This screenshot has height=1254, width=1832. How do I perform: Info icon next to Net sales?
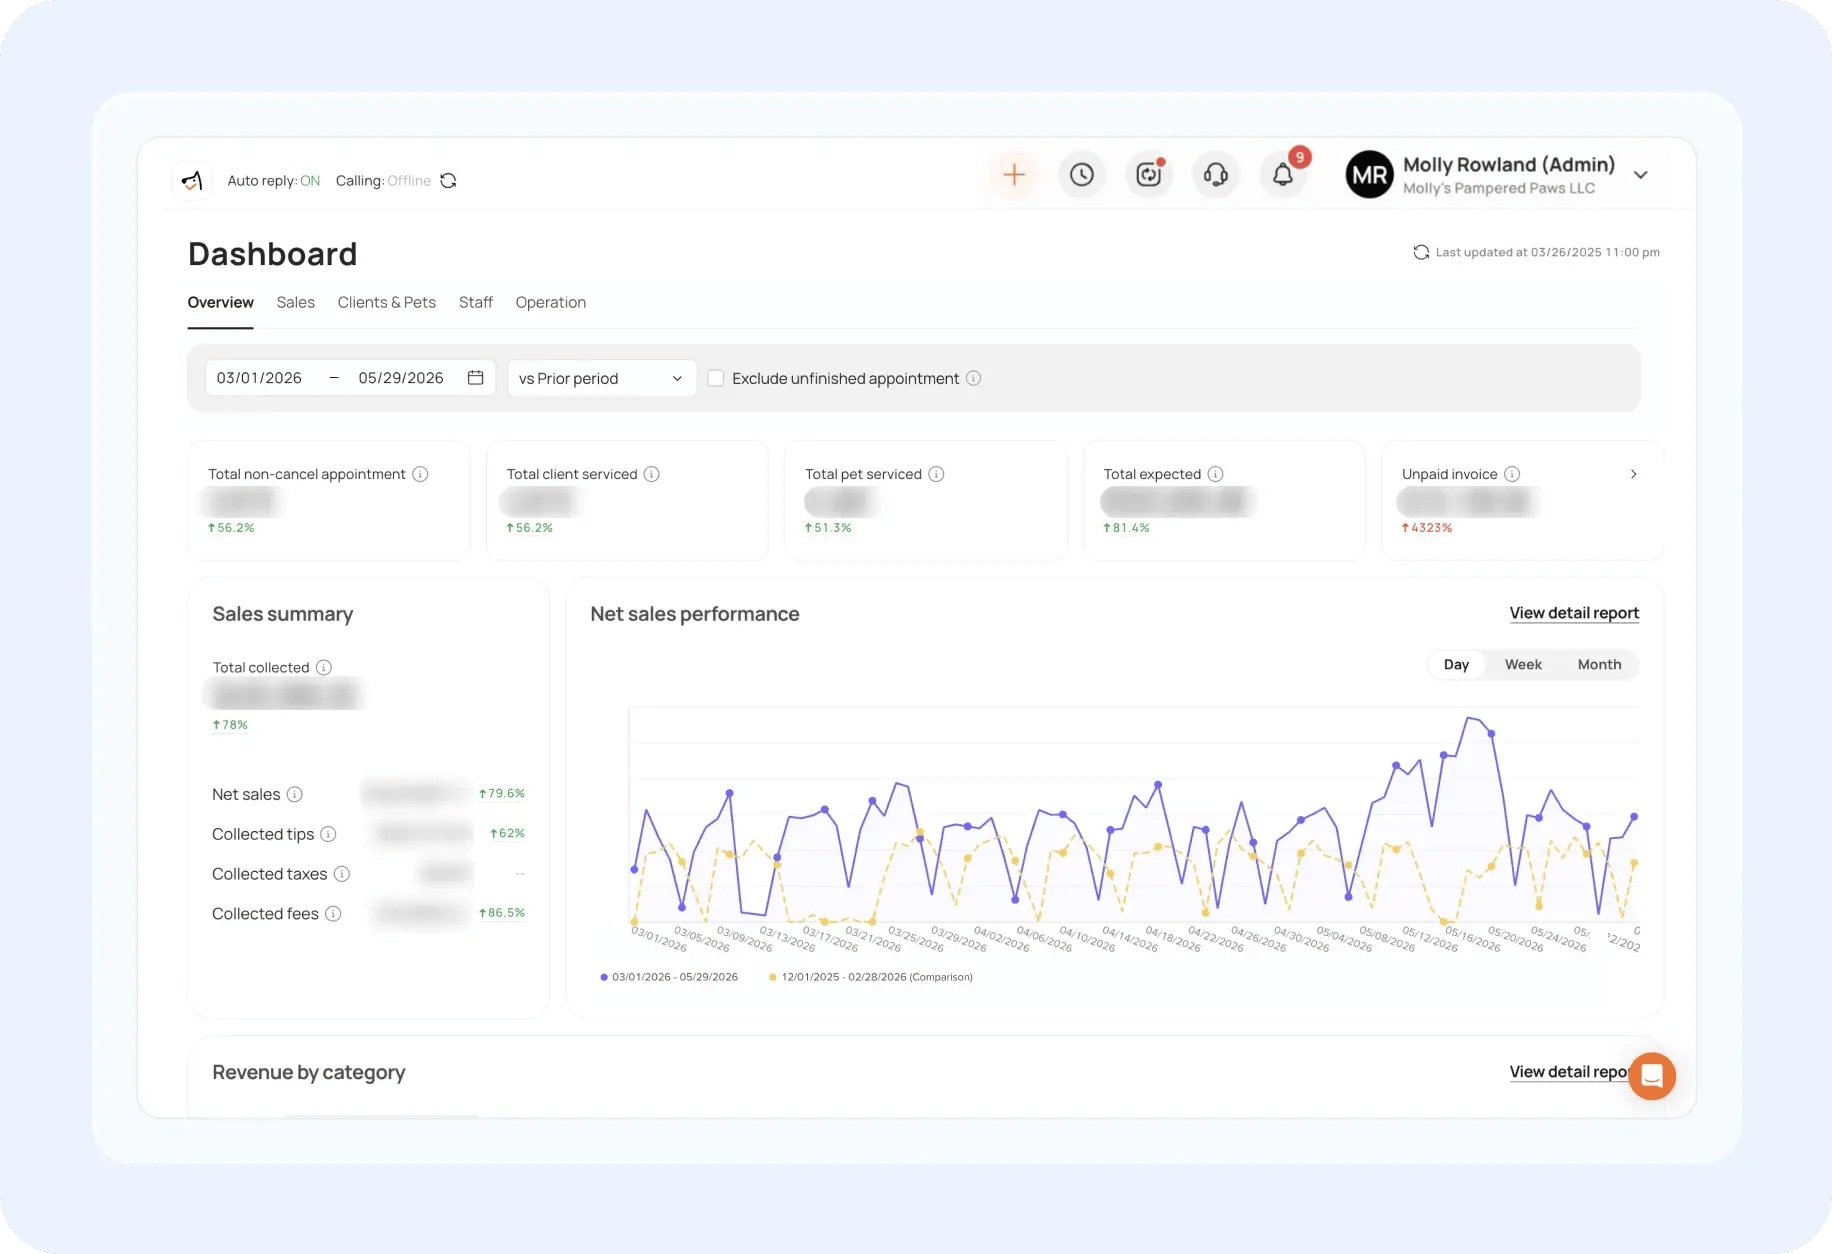point(295,794)
